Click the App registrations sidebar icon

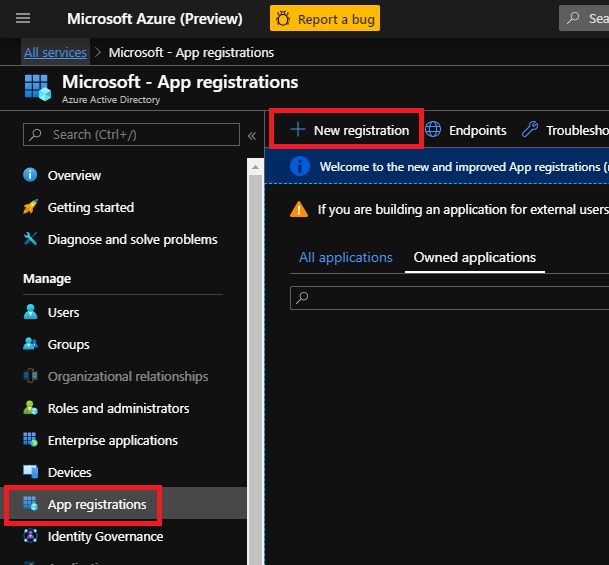click(x=30, y=503)
